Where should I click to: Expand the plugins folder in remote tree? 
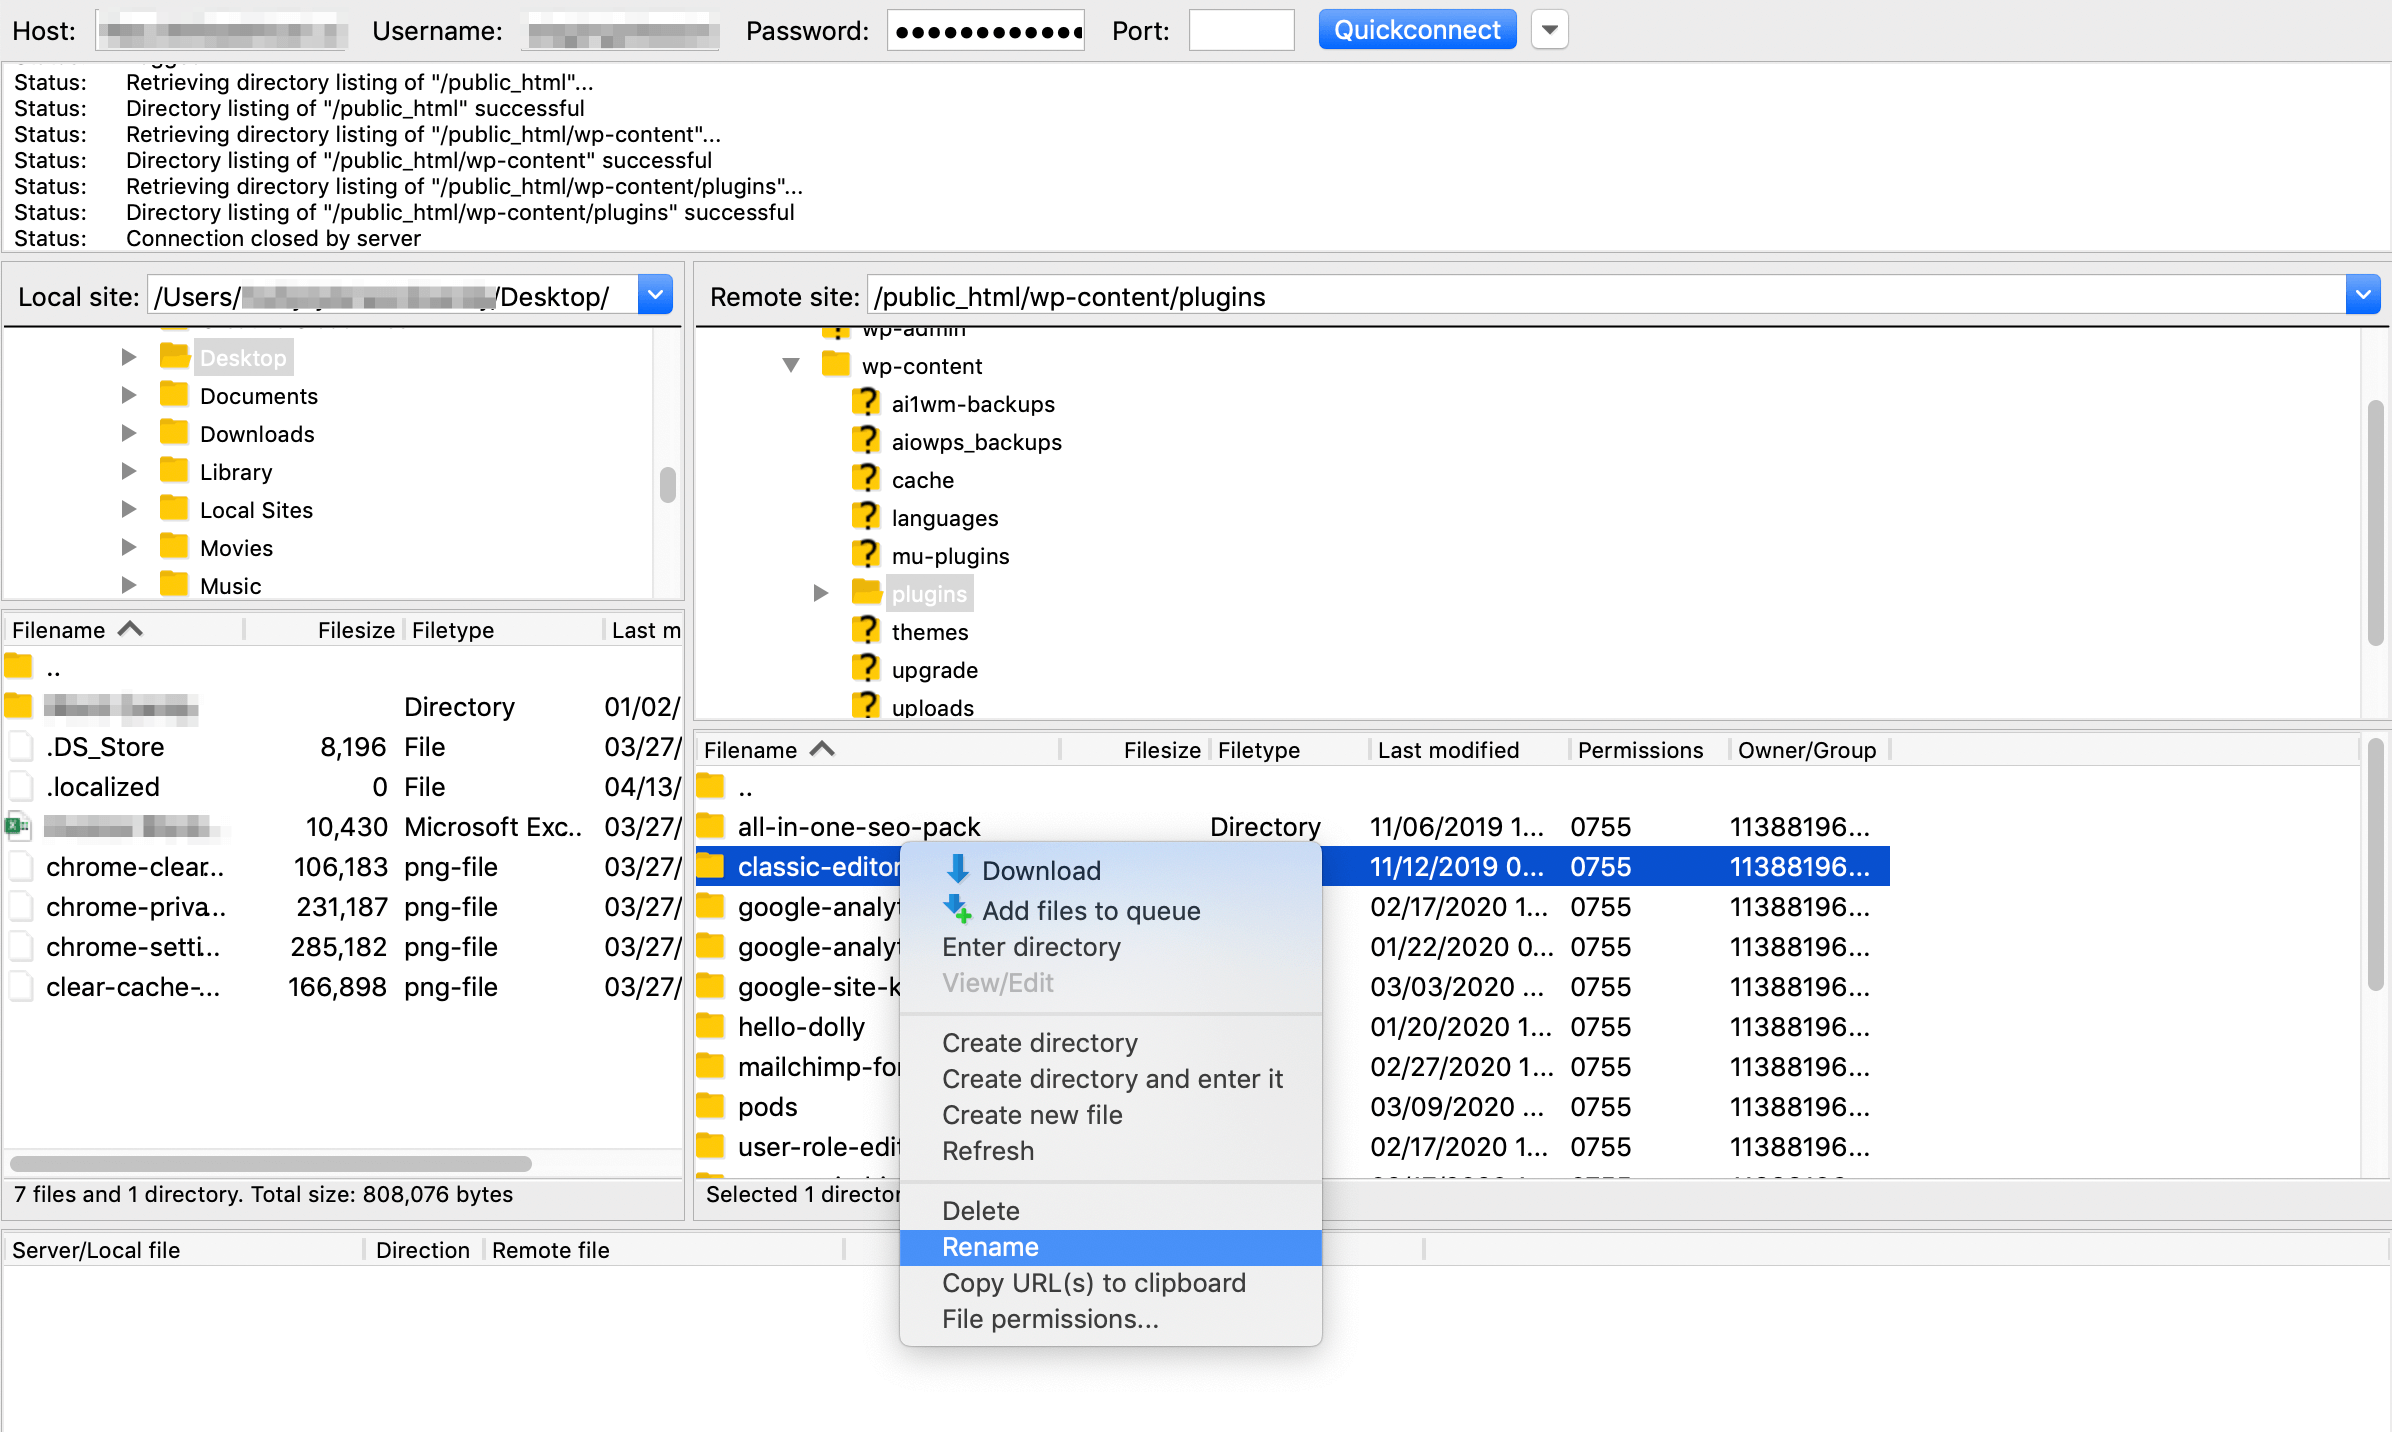tap(821, 593)
